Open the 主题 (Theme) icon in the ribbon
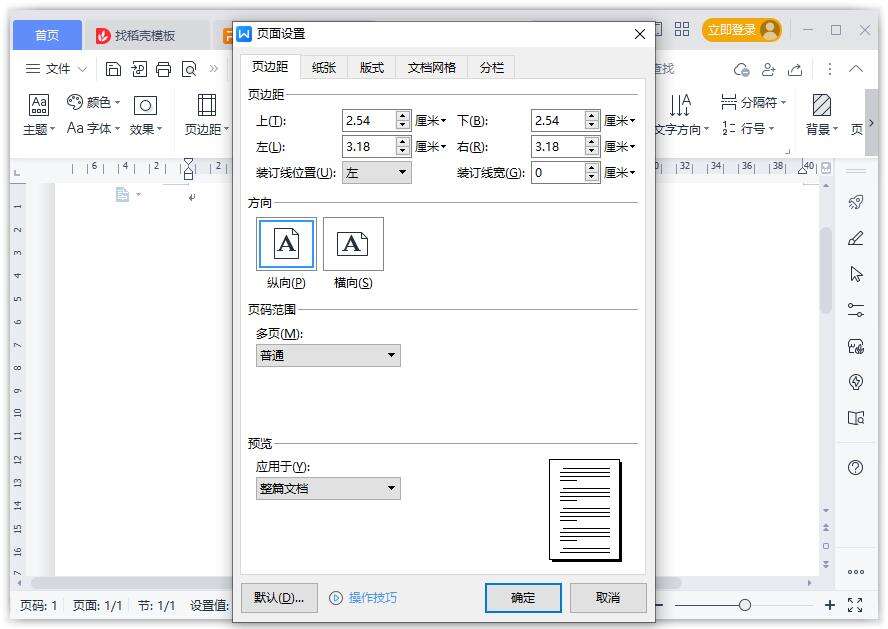 pyautogui.click(x=39, y=105)
